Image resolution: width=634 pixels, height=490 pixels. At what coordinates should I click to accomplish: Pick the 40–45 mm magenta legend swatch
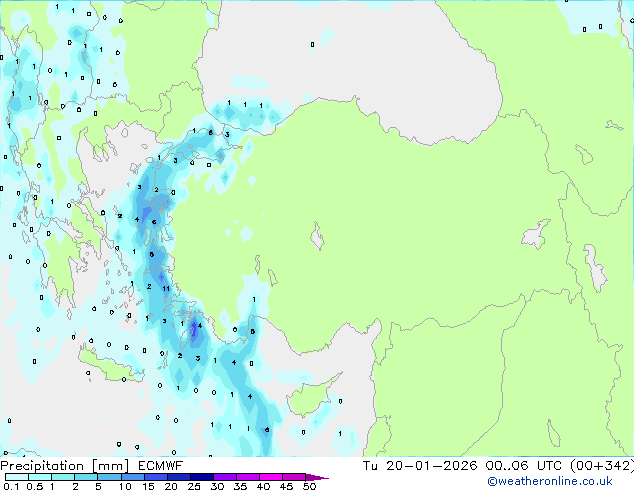pyautogui.click(x=271, y=477)
